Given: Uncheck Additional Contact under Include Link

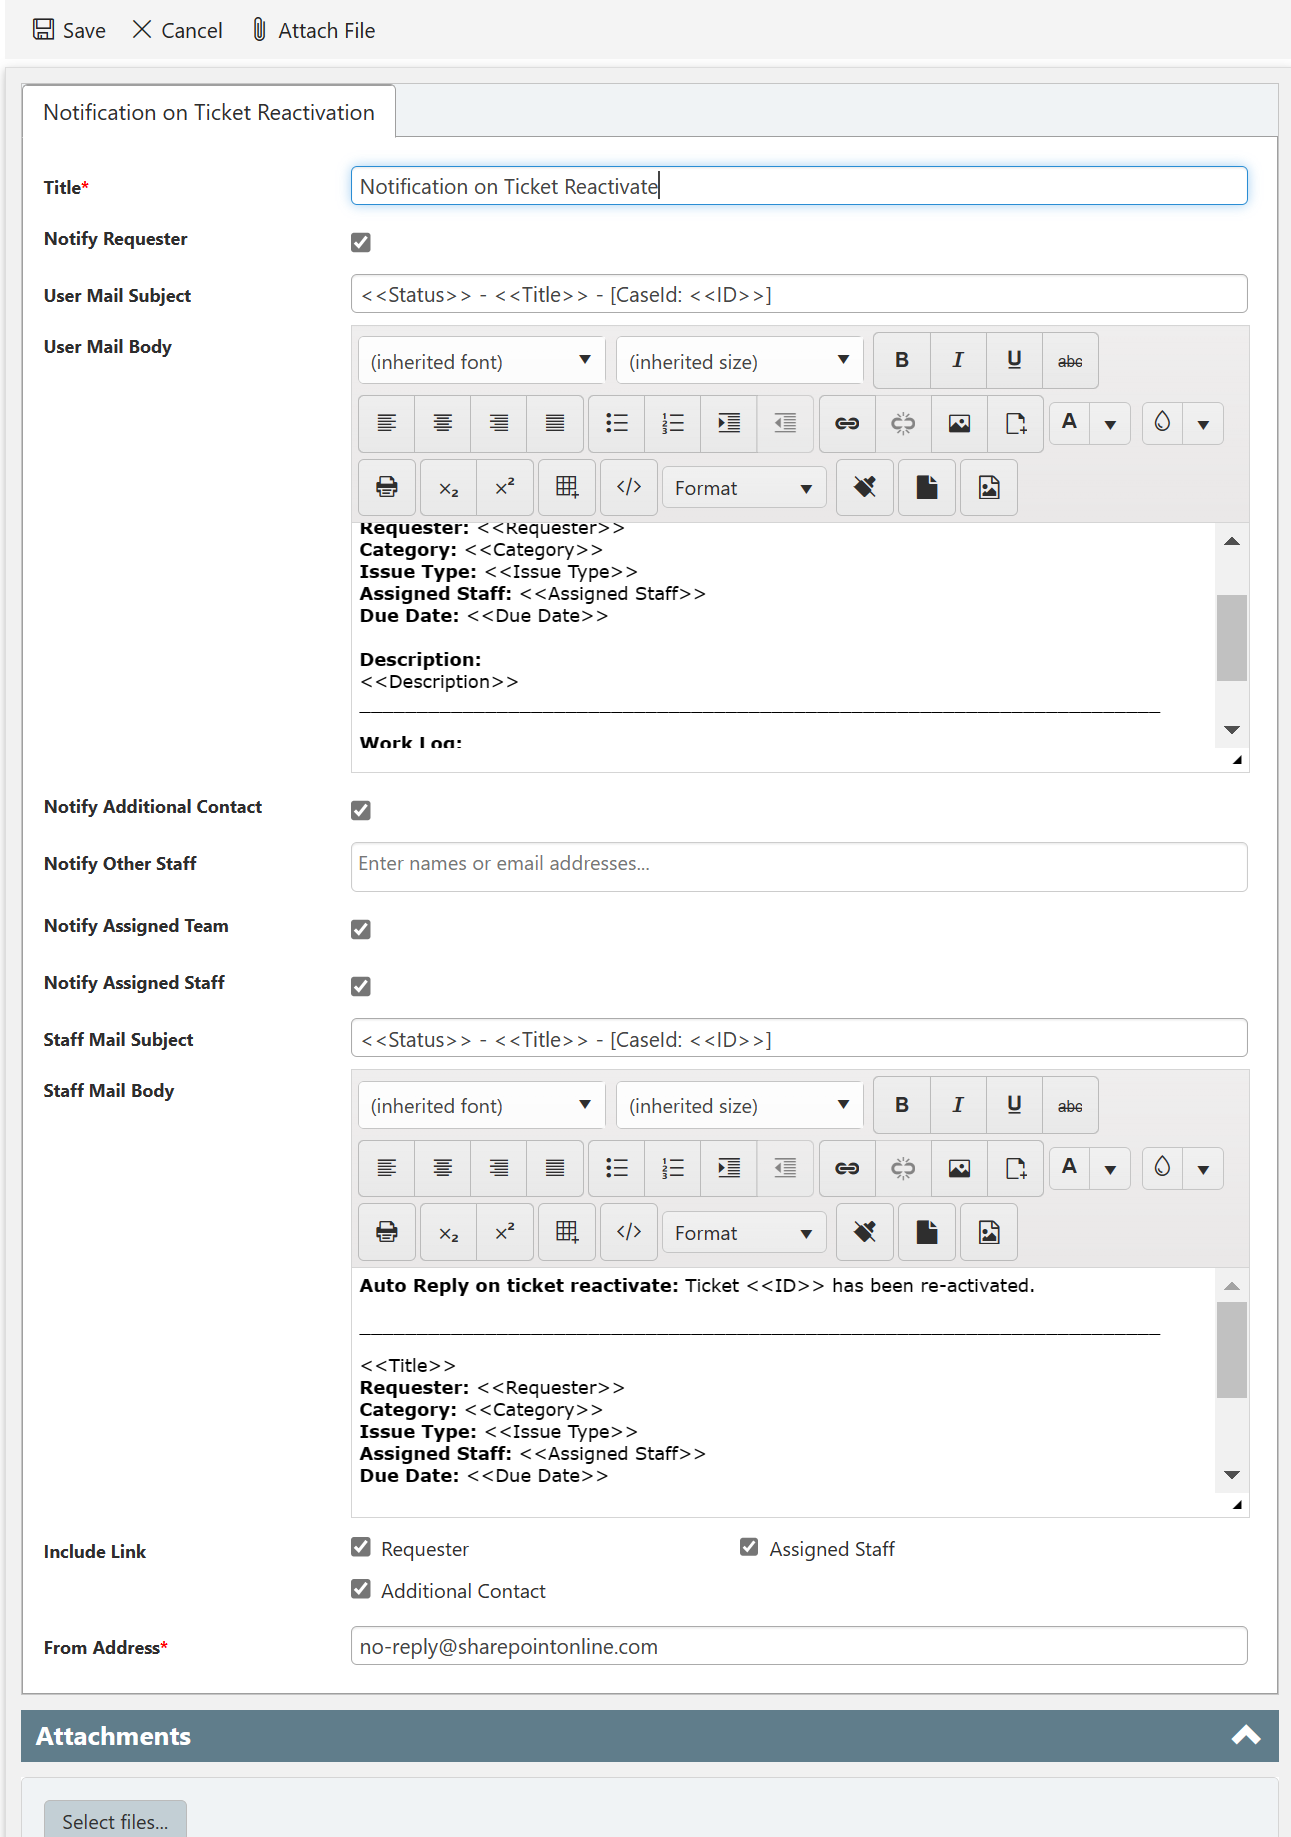Looking at the screenshot, I should [361, 1590].
